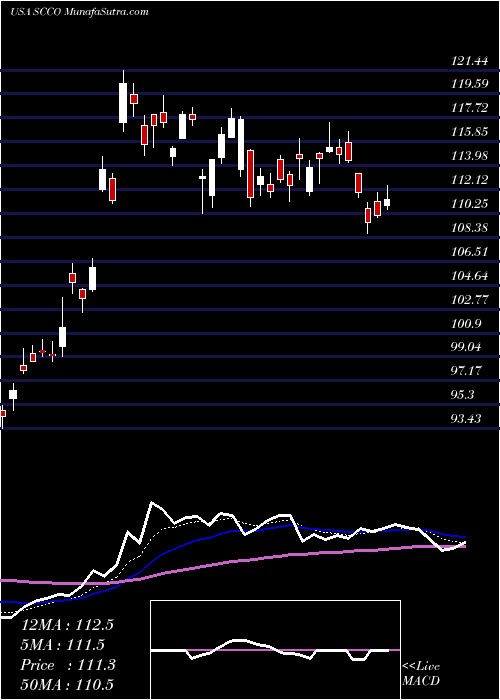Screen dimensions: 500x700
Task: Select the 106.51 price level label
Action: [x=470, y=252]
